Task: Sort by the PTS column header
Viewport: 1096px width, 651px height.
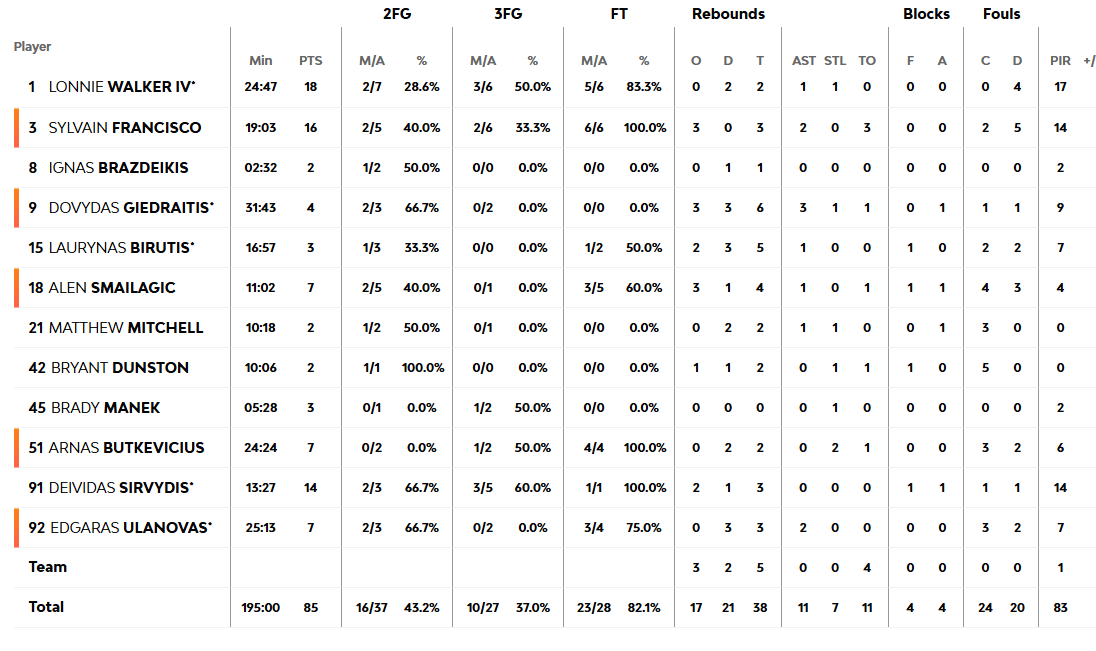Action: pyautogui.click(x=310, y=61)
